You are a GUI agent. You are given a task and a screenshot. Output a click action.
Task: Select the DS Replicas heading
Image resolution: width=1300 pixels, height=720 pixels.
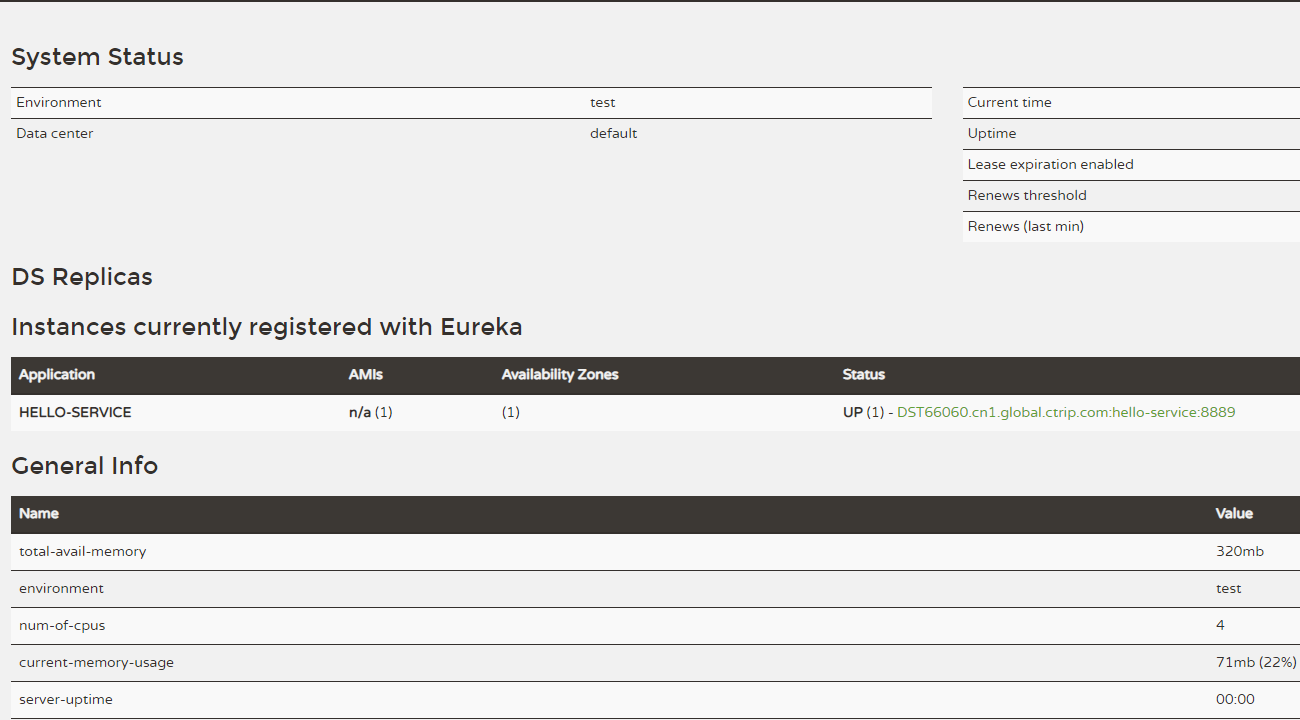(82, 277)
